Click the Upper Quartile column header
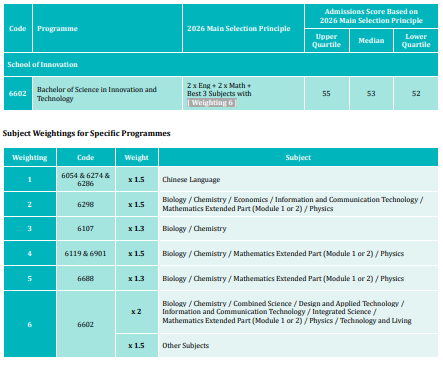Viewport: 443px width, 365px height. [327, 40]
